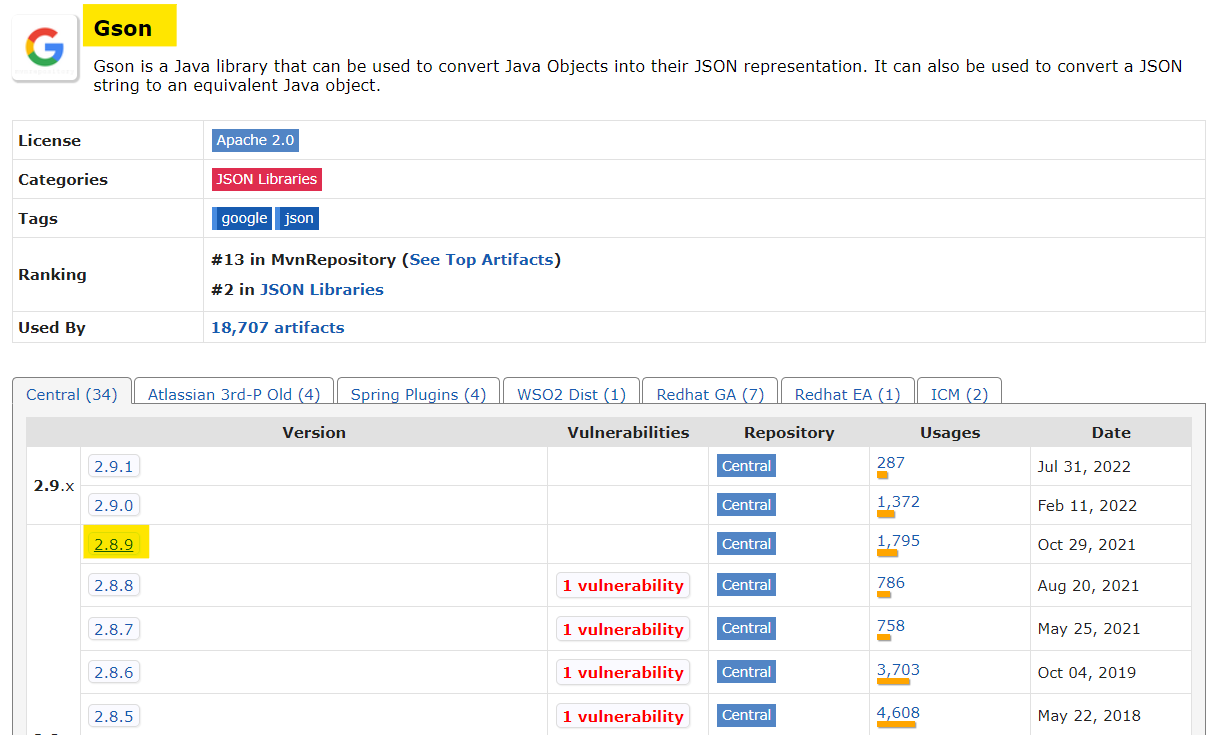Click Central repository badge for 2.9.1
Screen dimensions: 1215x735
pyautogui.click(x=746, y=466)
